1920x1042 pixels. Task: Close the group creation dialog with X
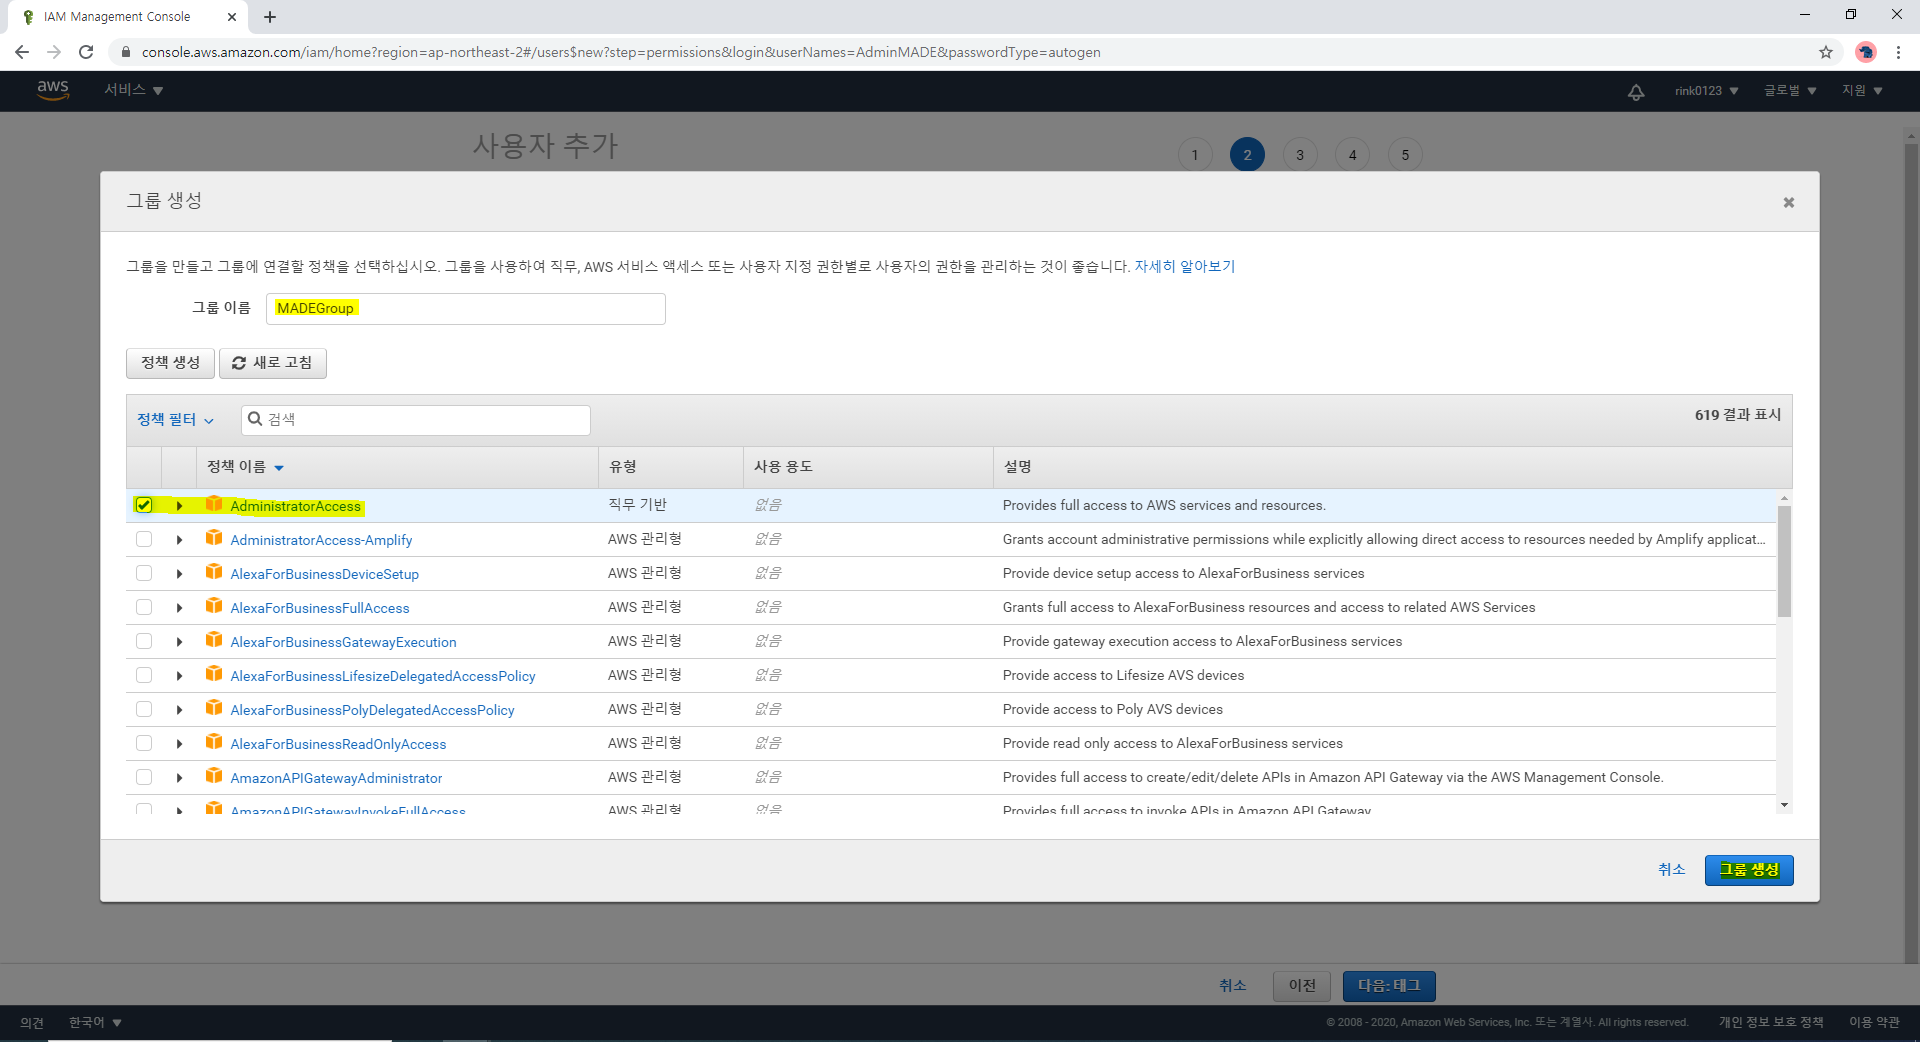pyautogui.click(x=1789, y=203)
